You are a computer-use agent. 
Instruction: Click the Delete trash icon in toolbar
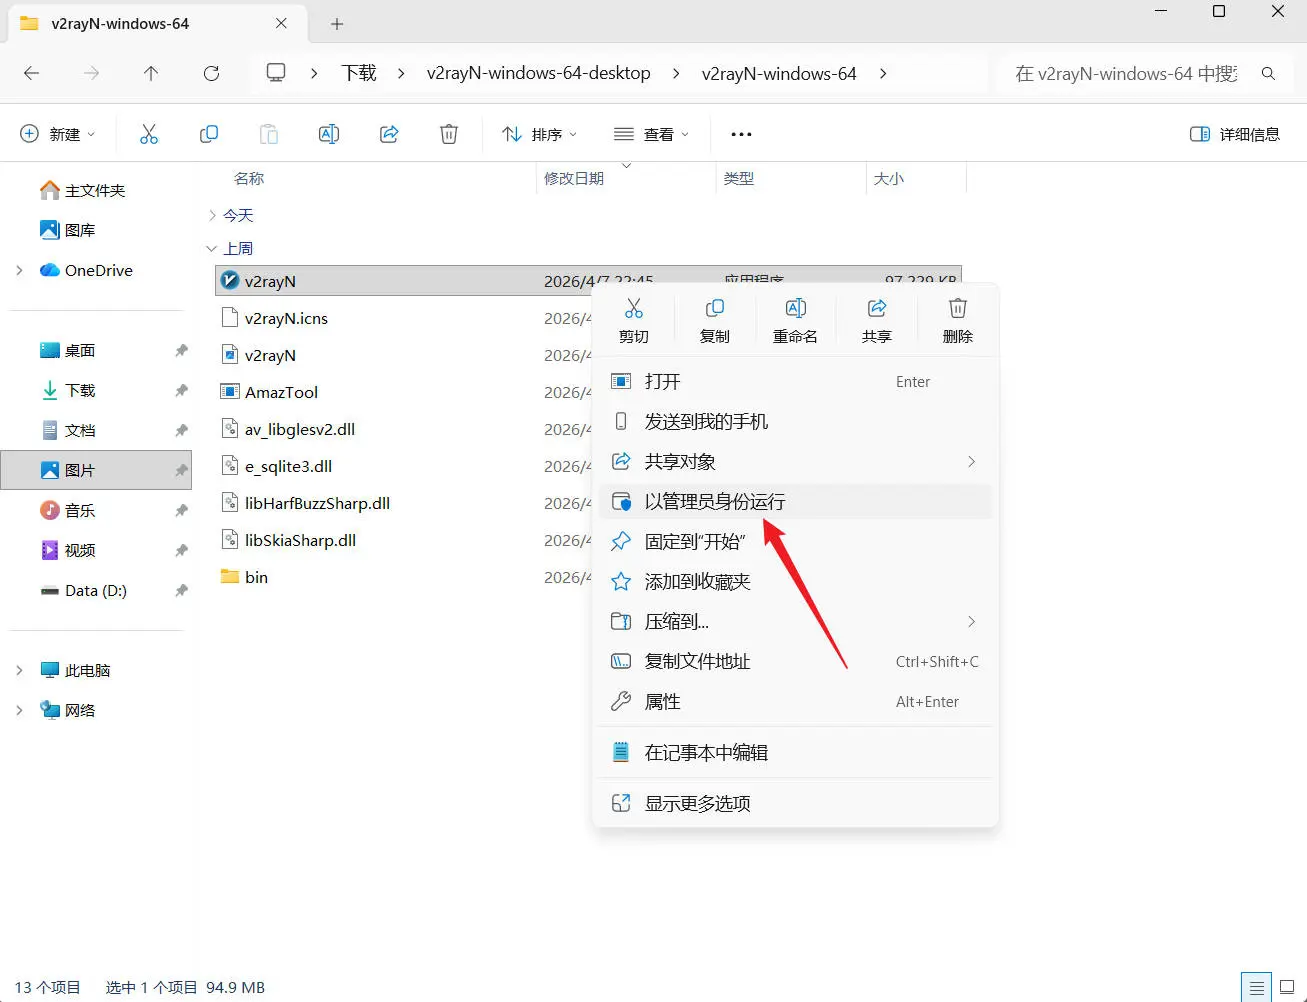449,134
